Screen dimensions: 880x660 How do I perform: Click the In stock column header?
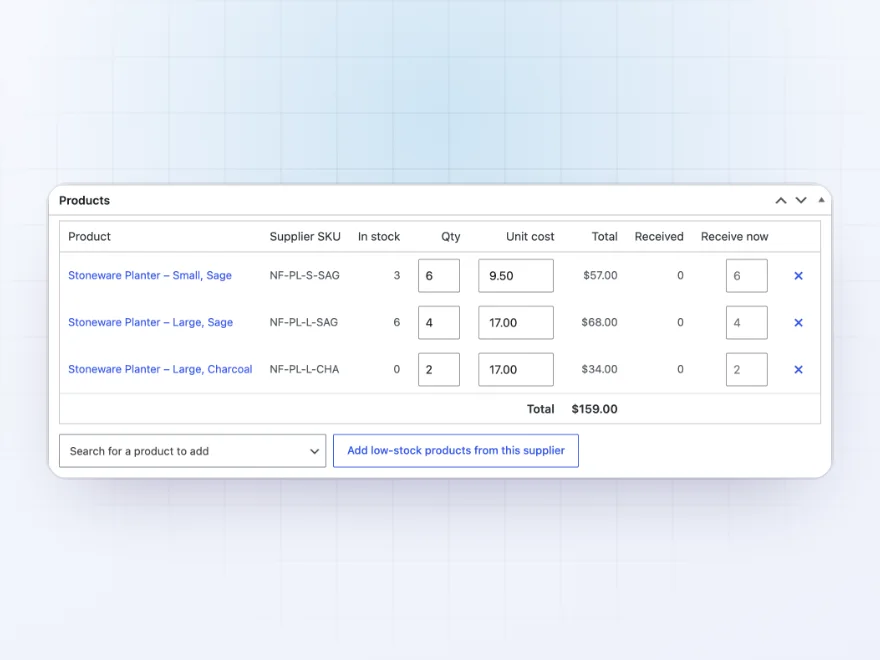coord(379,237)
